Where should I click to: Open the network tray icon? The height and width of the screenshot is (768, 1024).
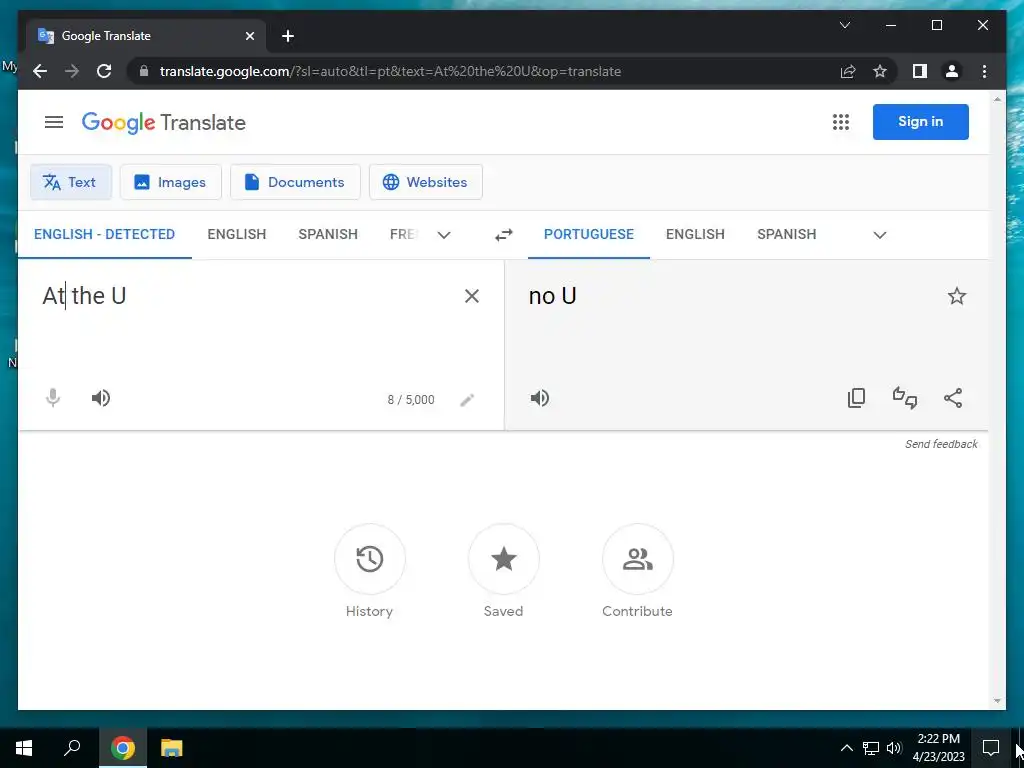pos(871,748)
